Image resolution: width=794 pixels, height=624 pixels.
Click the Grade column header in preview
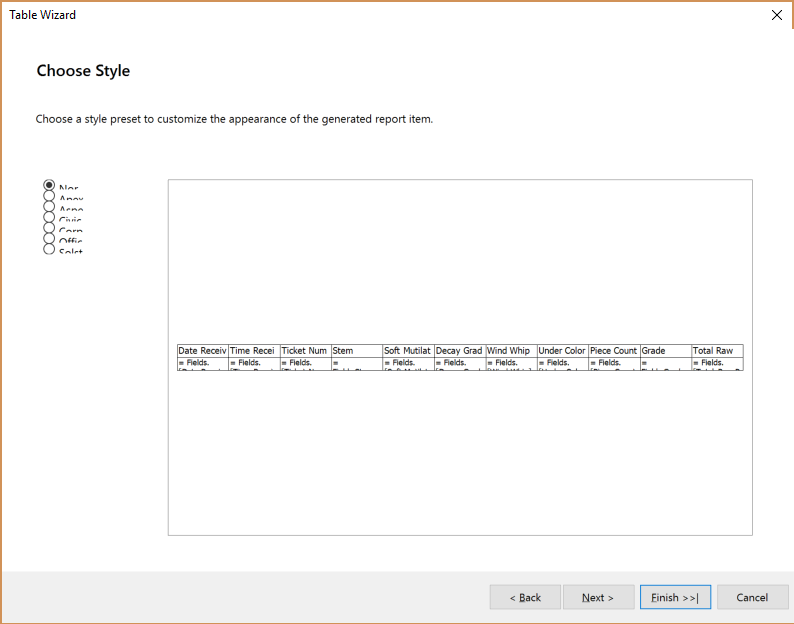[x=665, y=351]
